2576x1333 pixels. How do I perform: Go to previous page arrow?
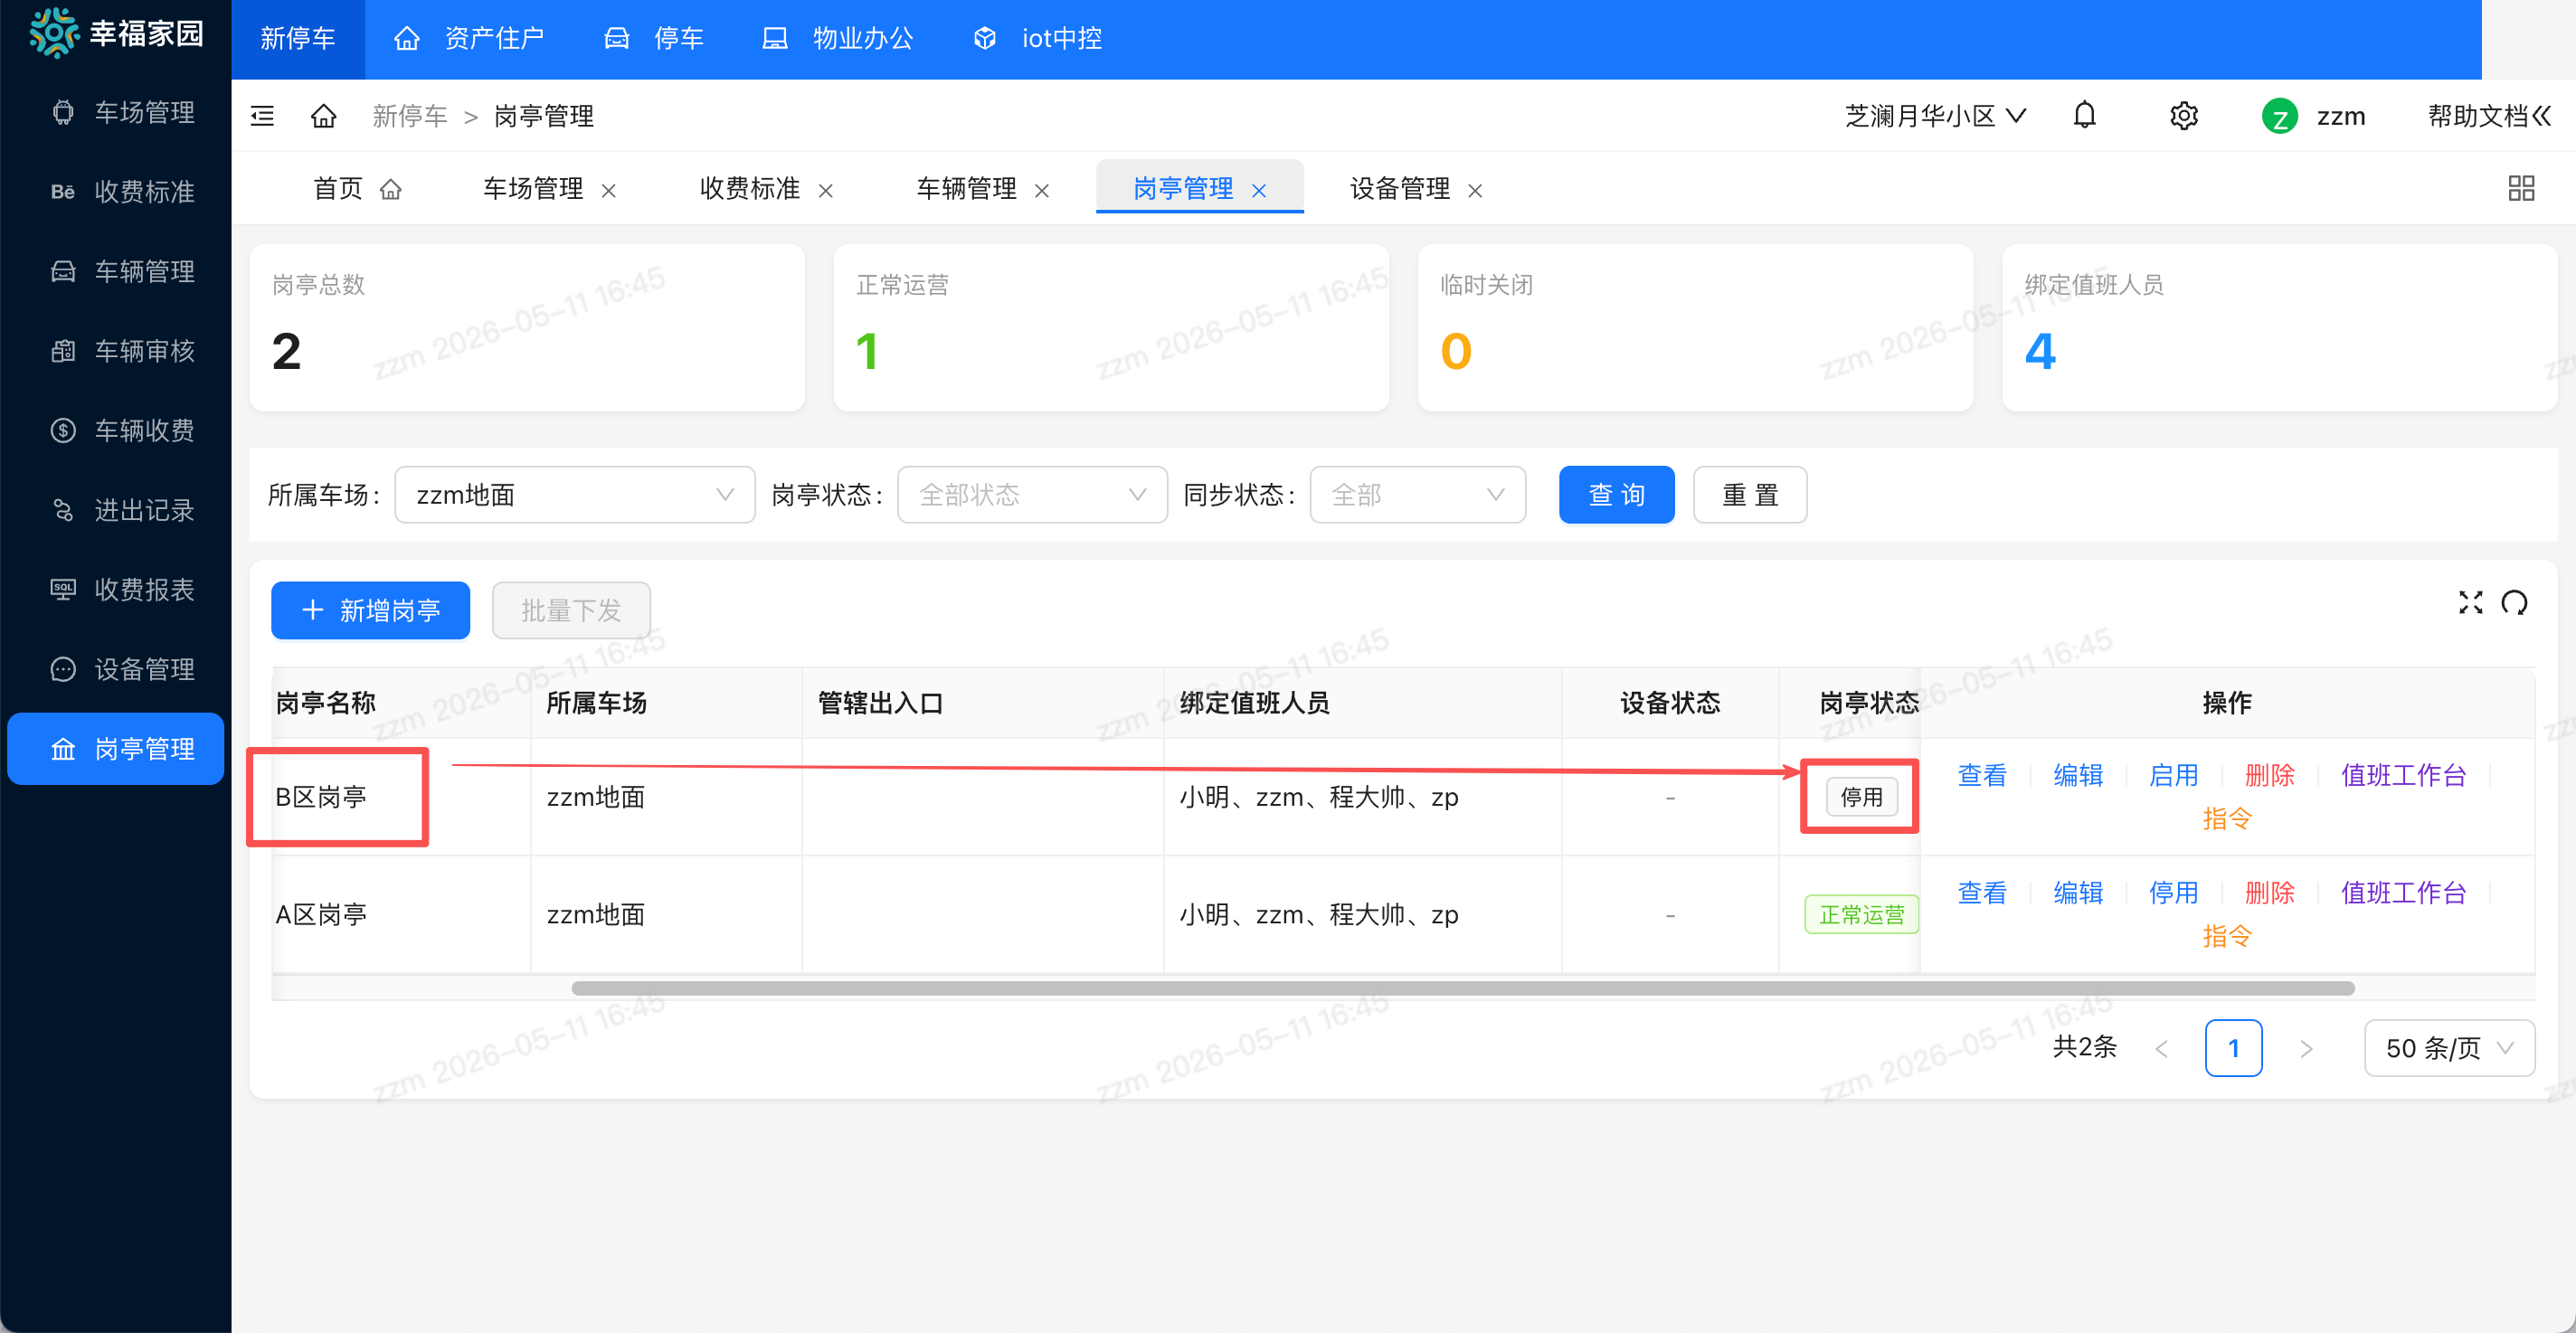tap(2161, 1048)
